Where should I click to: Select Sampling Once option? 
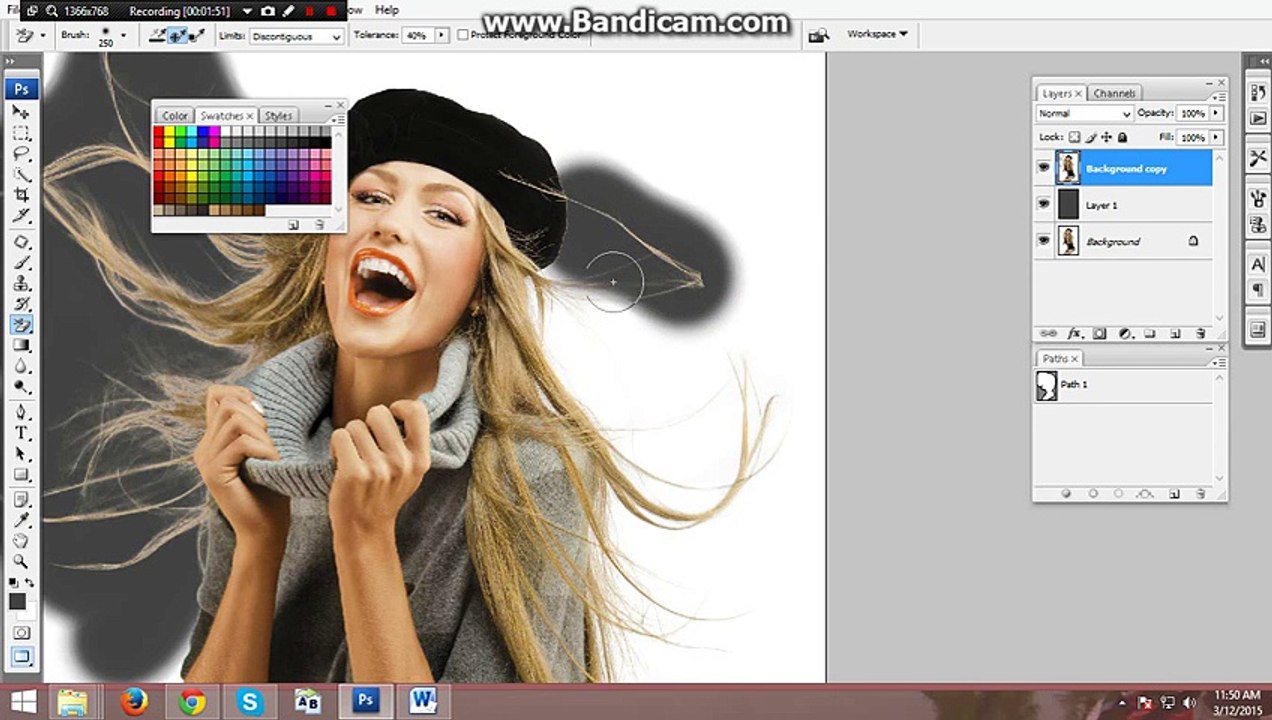coord(177,35)
